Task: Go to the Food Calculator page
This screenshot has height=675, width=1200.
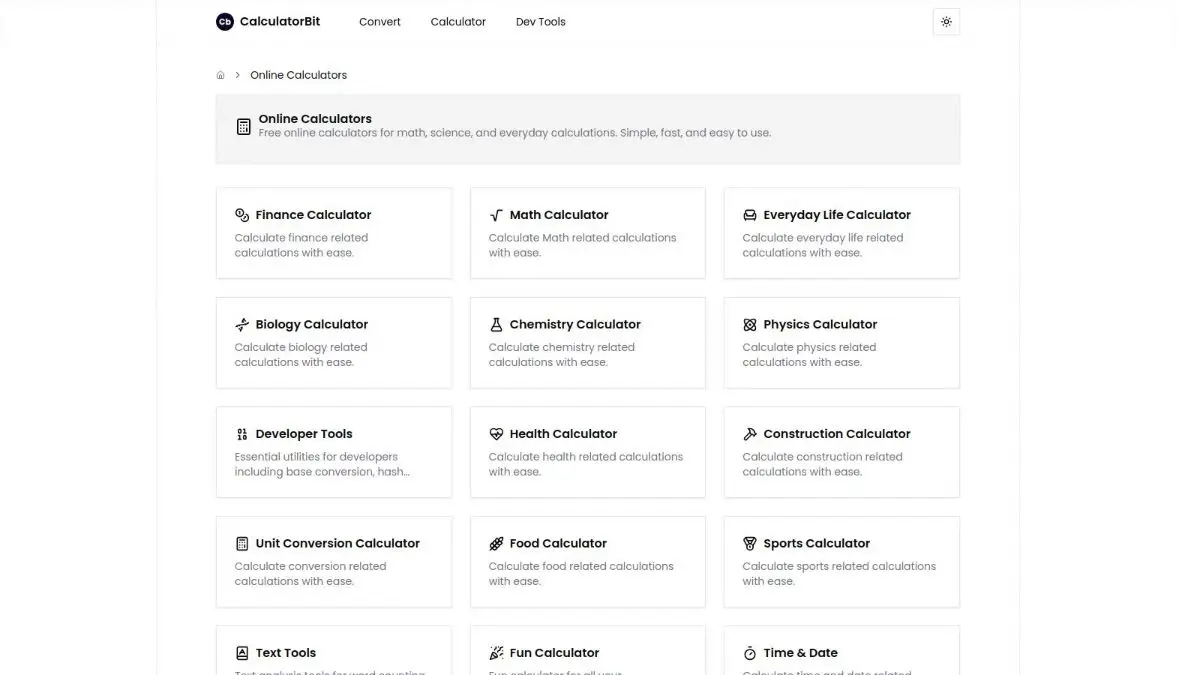Action: click(x=557, y=544)
